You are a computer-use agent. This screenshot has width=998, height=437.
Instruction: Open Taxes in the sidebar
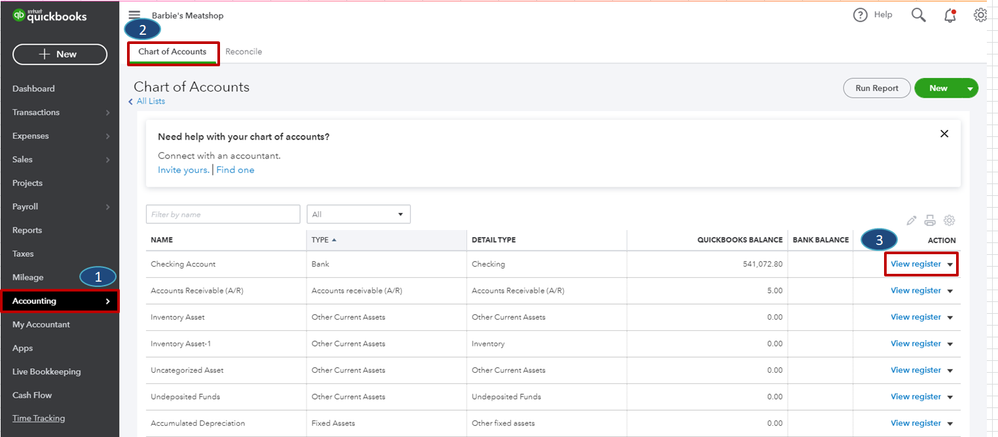(23, 254)
